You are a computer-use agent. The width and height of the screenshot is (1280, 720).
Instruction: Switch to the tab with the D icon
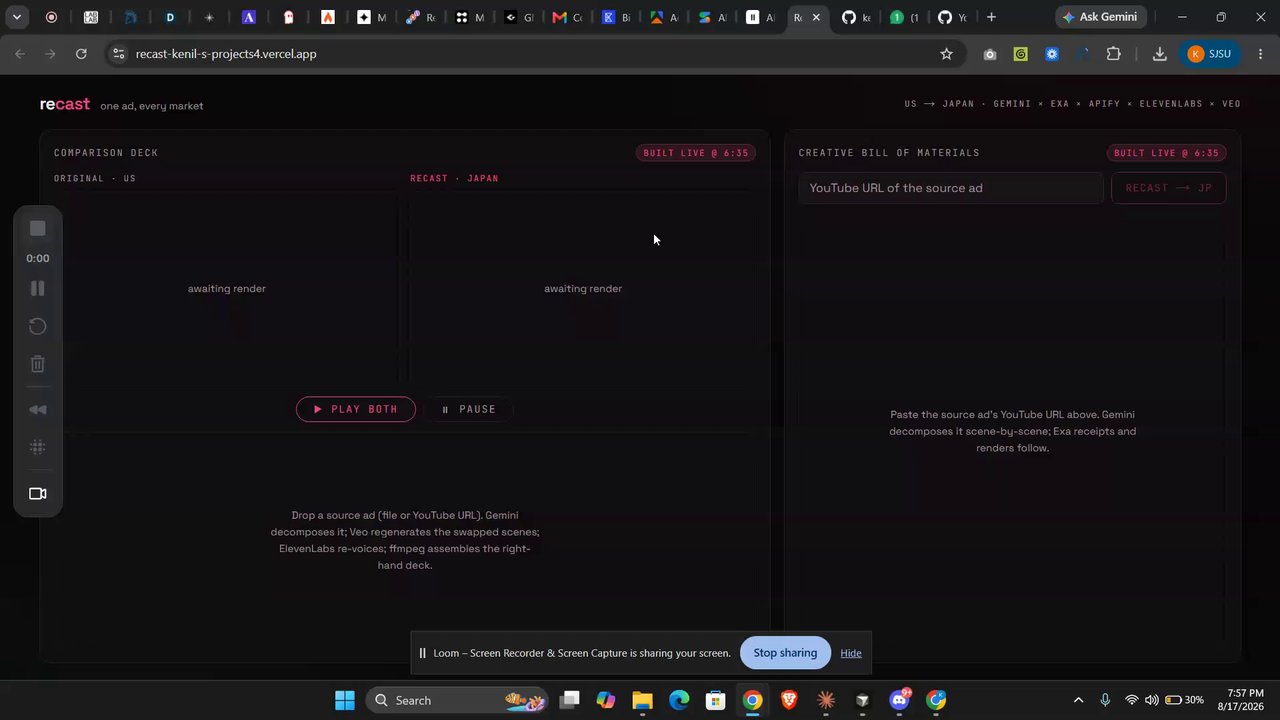(170, 17)
